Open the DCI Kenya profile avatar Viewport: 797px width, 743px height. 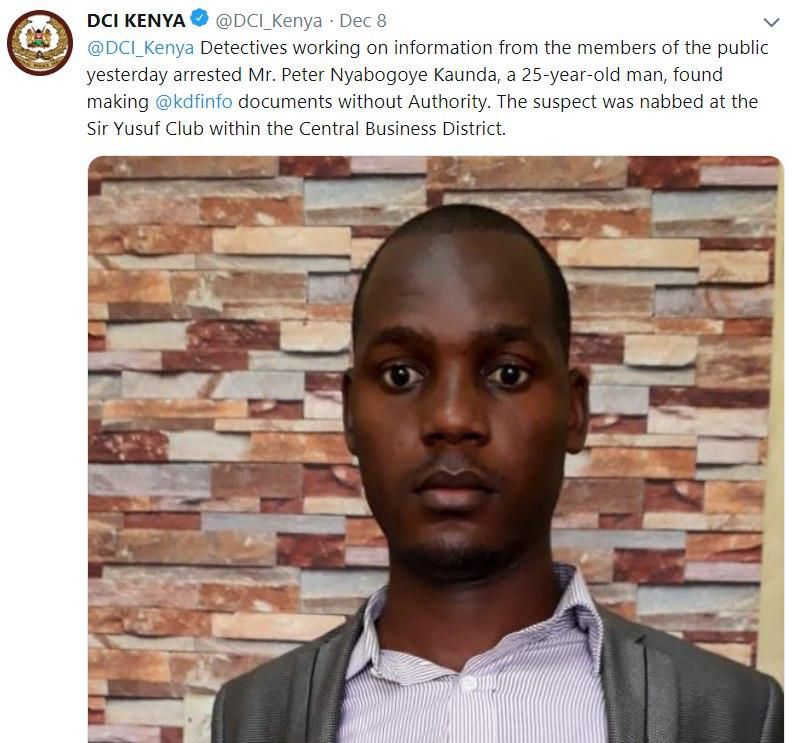click(x=40, y=43)
